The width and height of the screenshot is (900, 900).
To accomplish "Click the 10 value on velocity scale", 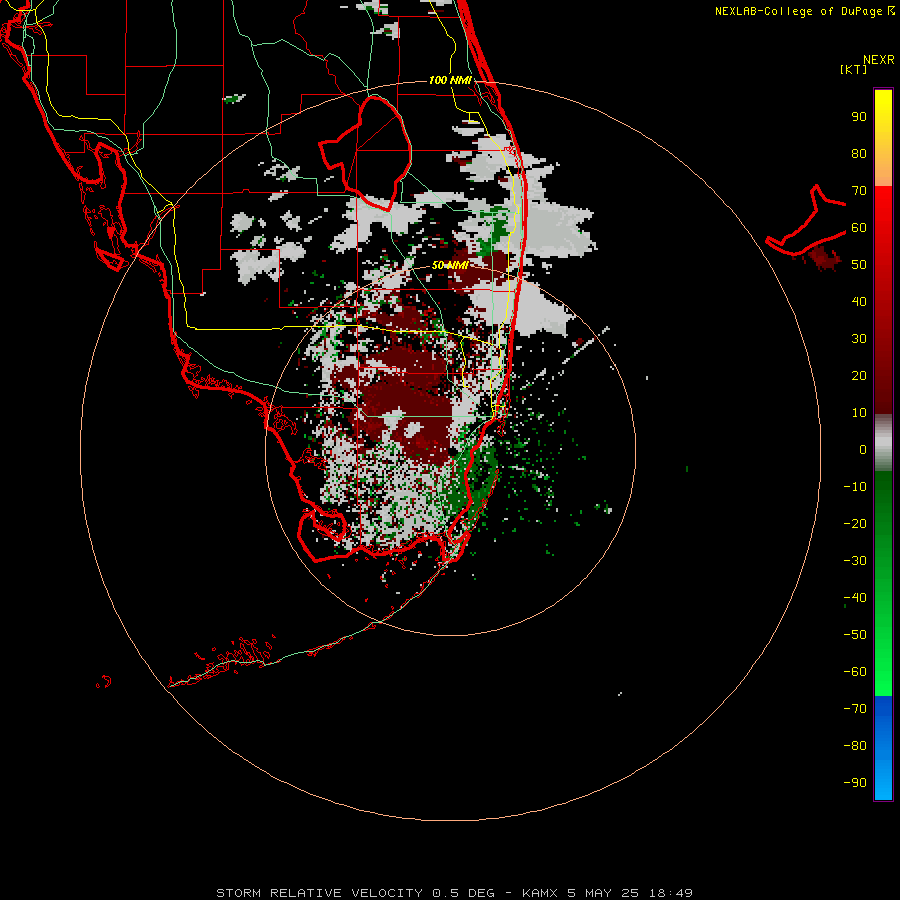I will 859,413.
